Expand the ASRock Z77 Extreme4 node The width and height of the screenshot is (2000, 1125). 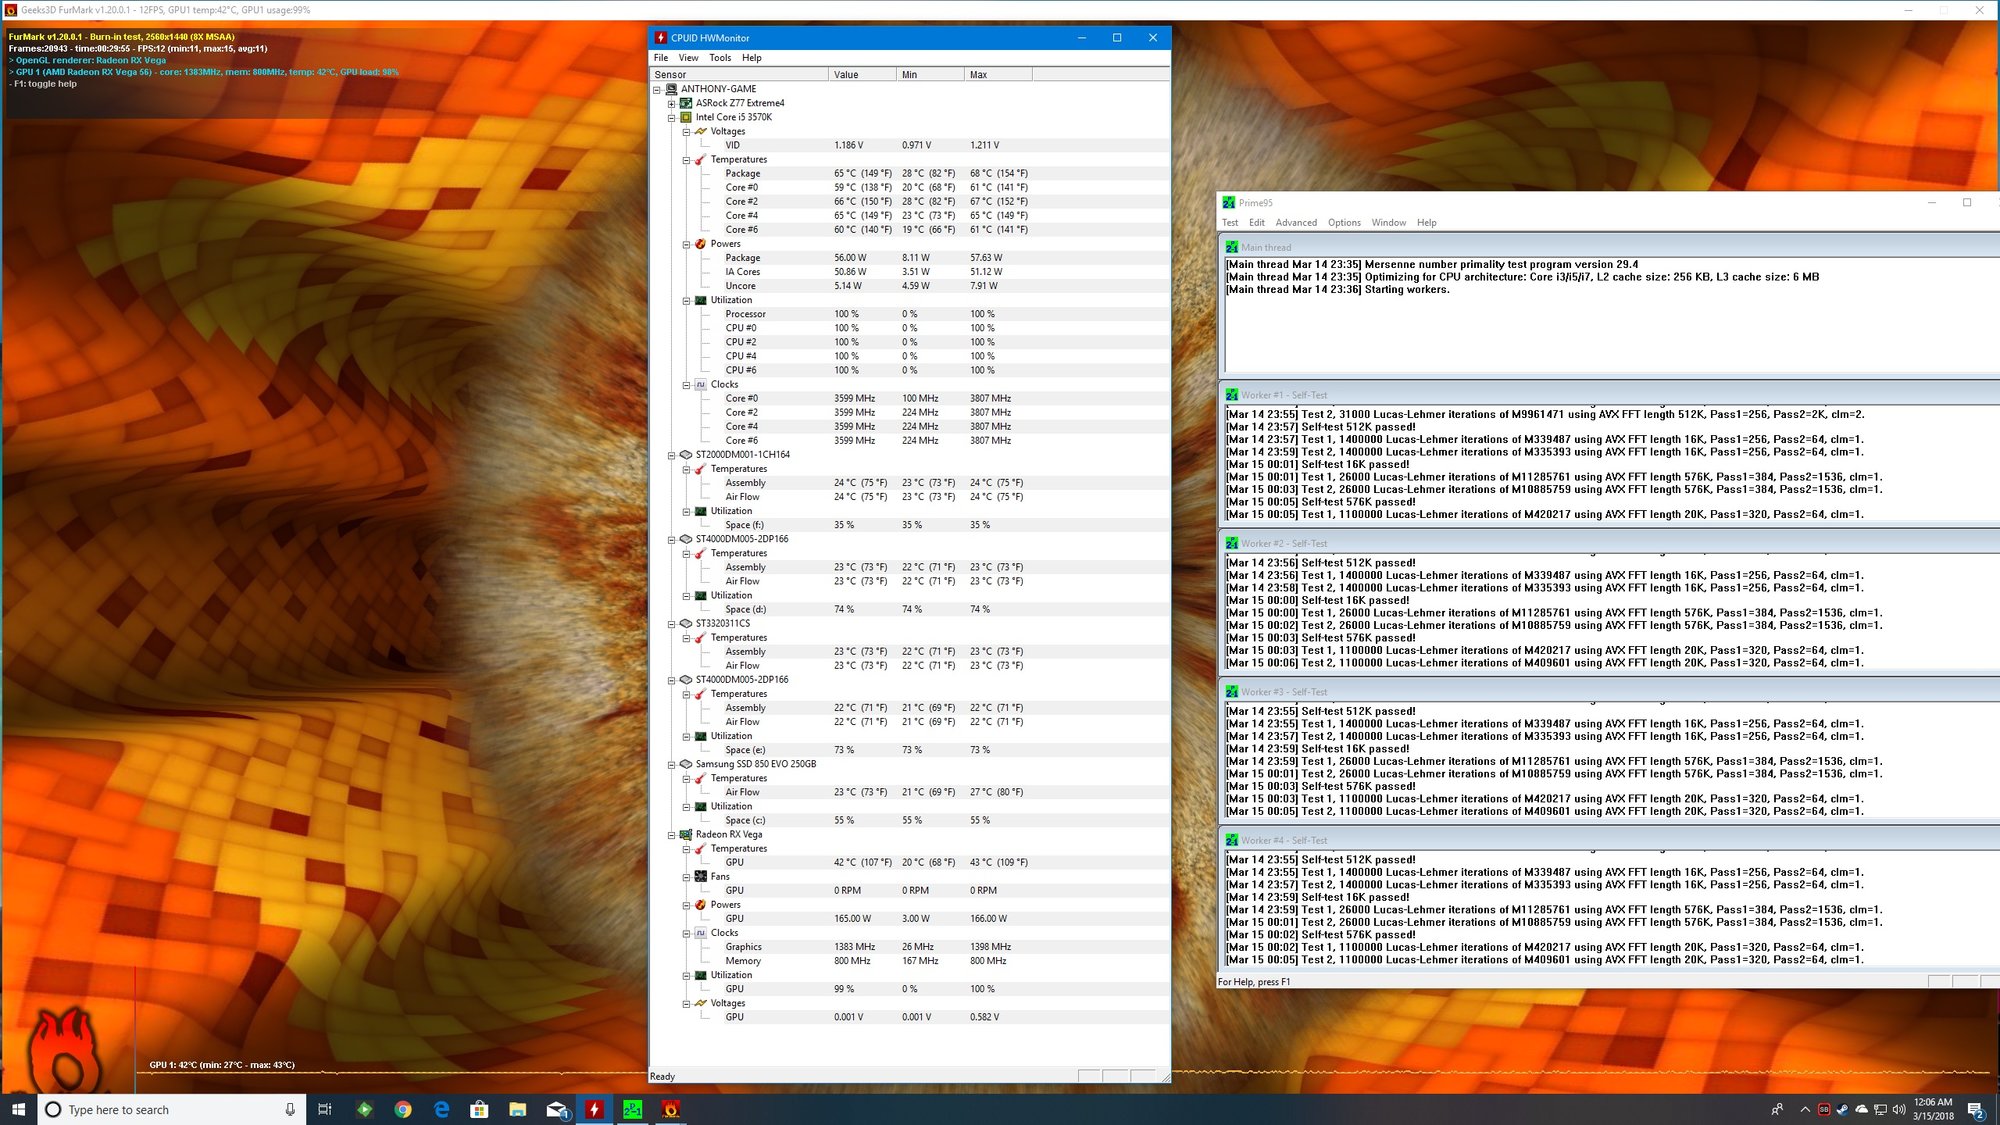click(672, 103)
